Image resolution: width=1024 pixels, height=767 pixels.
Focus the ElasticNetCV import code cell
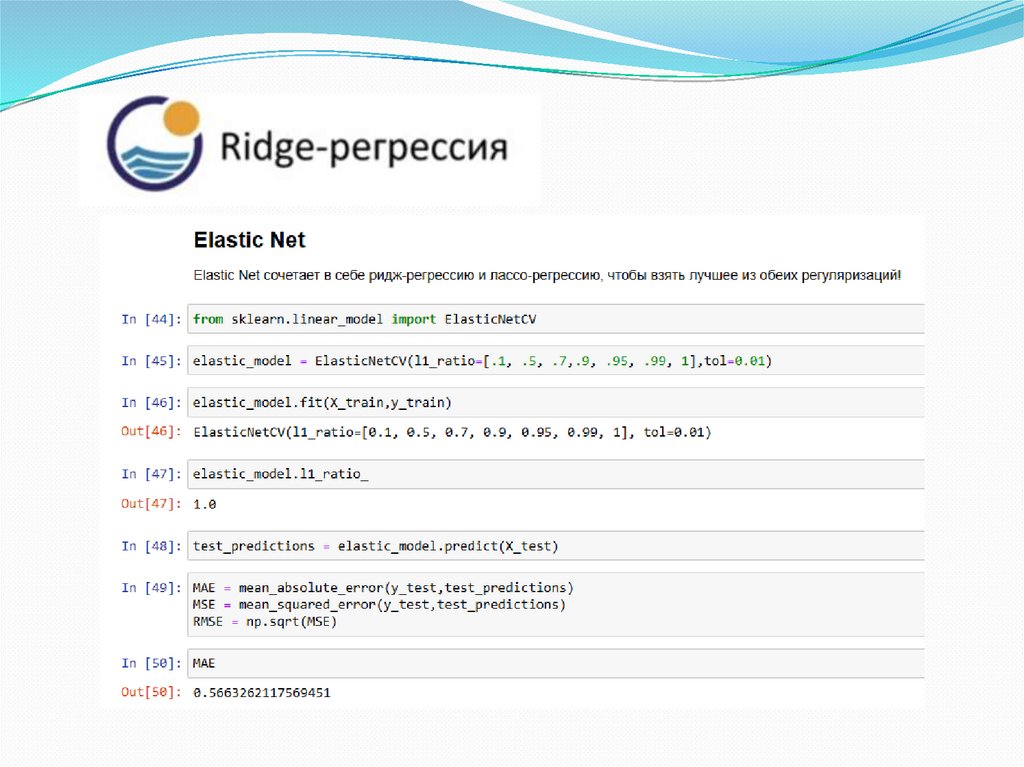point(555,319)
